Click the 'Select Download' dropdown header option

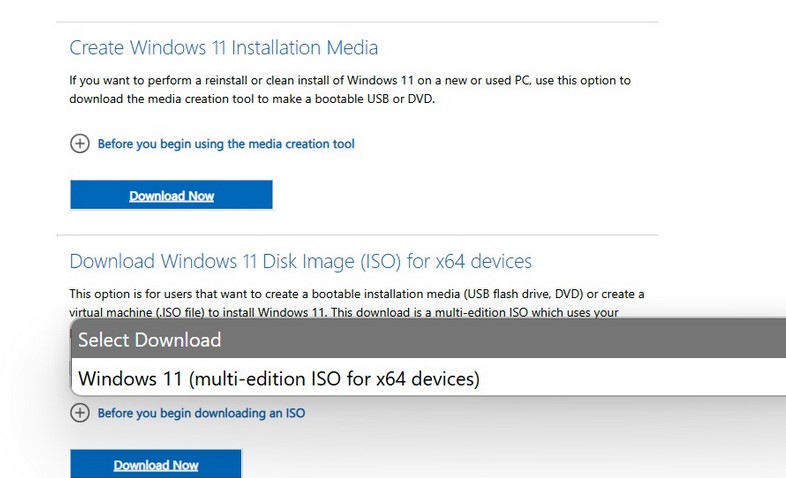pyautogui.click(x=429, y=339)
